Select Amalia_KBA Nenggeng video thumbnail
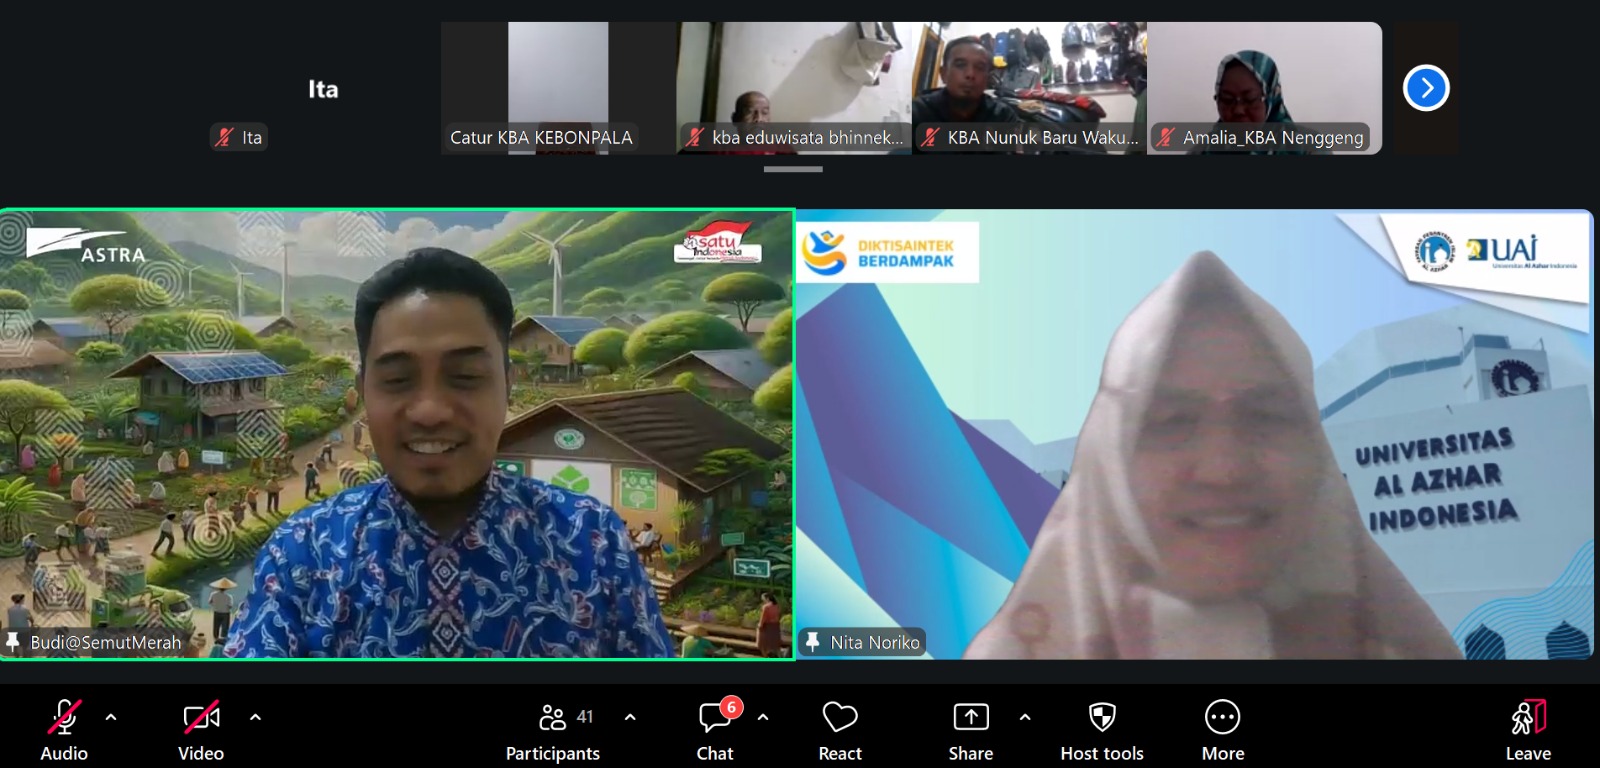The height and width of the screenshot is (768, 1600). (x=1264, y=88)
